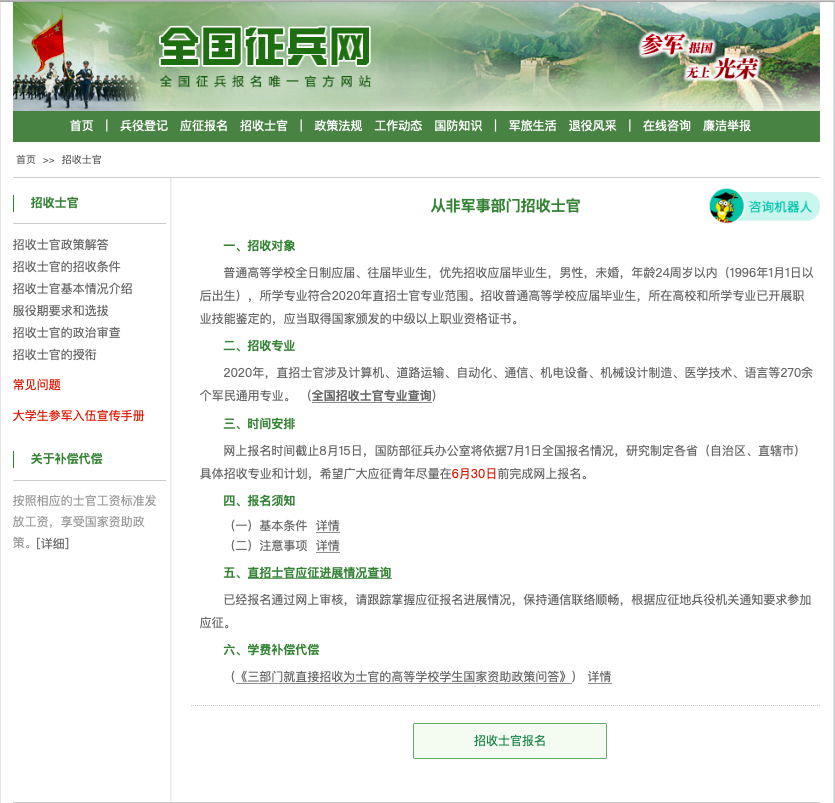Screen dimensions: 835x803
Task: Select 退役风采 navigation item
Action: [592, 126]
